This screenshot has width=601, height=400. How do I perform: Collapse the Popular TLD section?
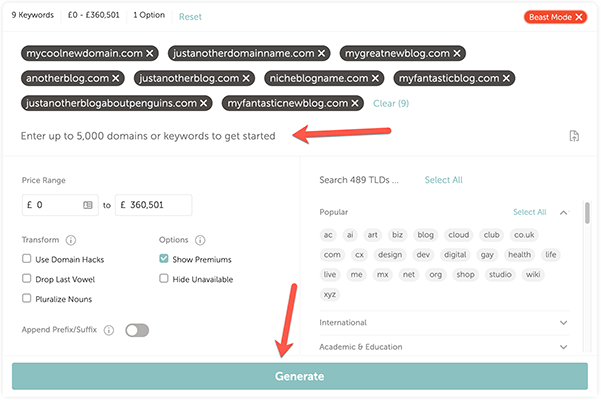tap(563, 213)
